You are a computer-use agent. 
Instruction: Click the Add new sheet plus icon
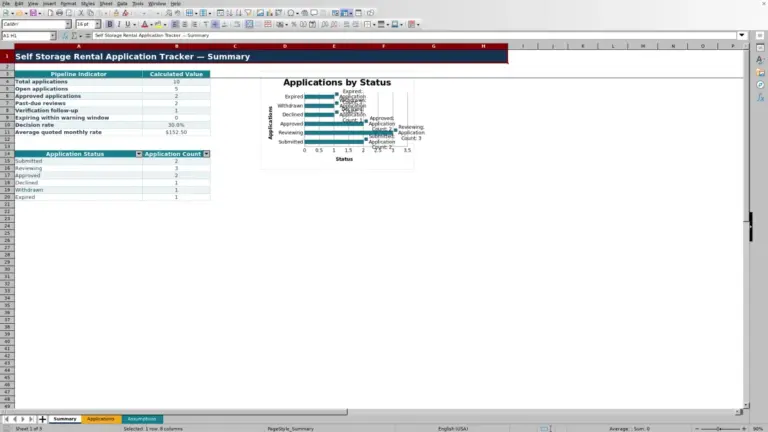pyautogui.click(x=42, y=419)
